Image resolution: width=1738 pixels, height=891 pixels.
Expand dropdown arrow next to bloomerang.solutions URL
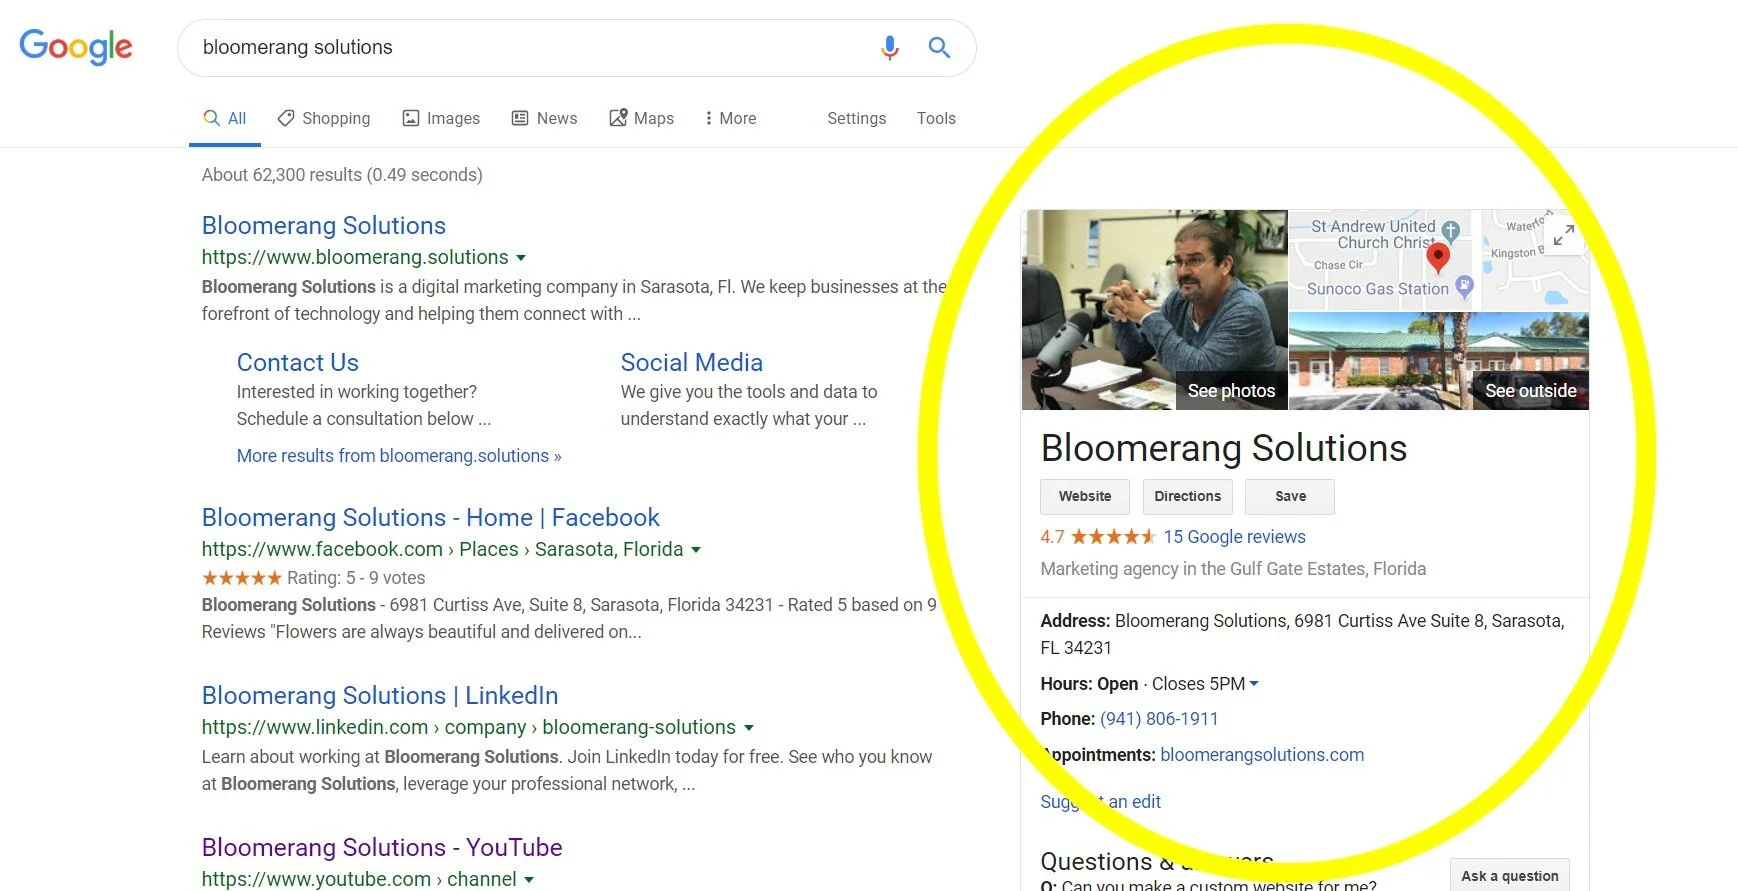tap(521, 258)
